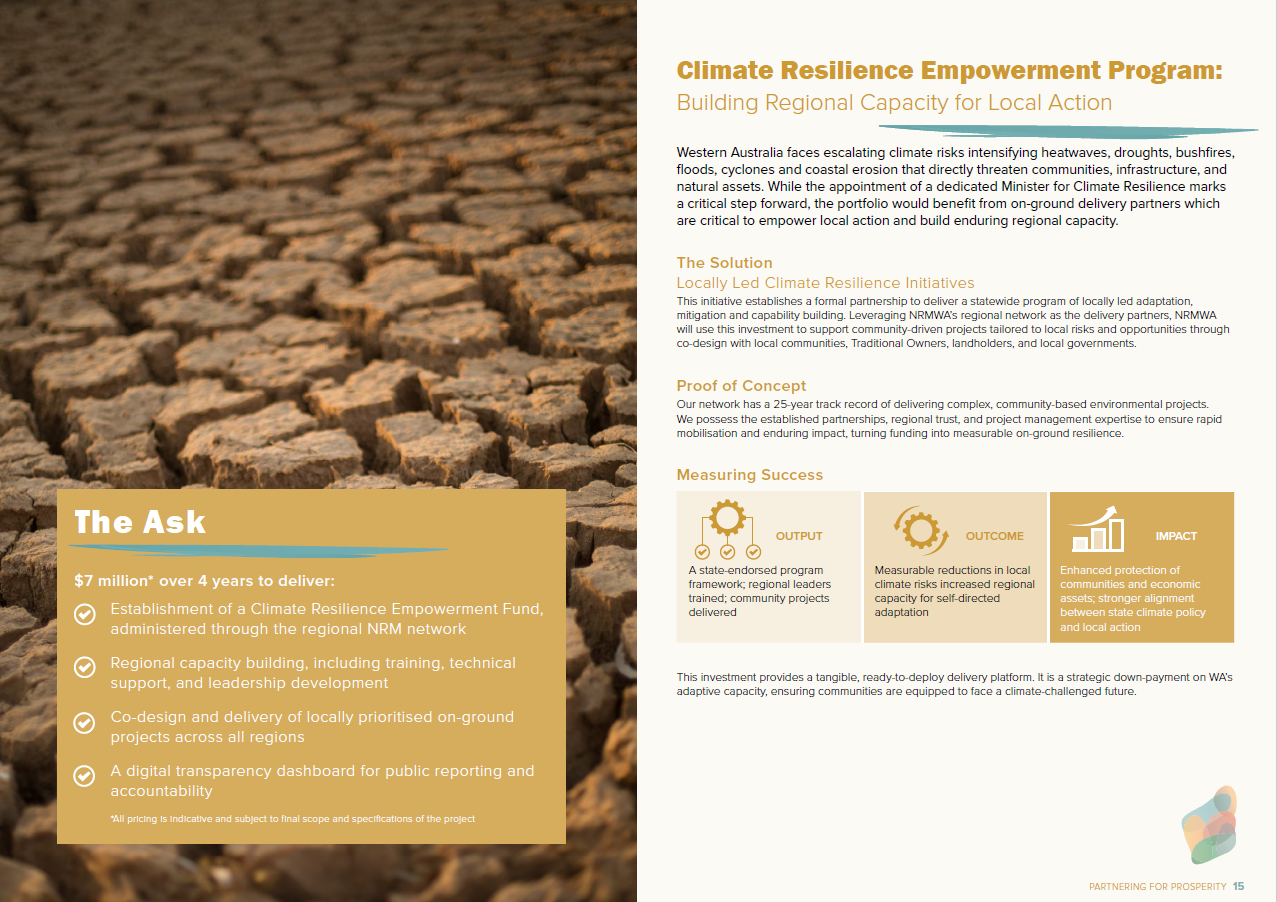Viewport: 1277px width, 902px height.
Task: Click the $7 million over 4 years line
Action: [204, 580]
